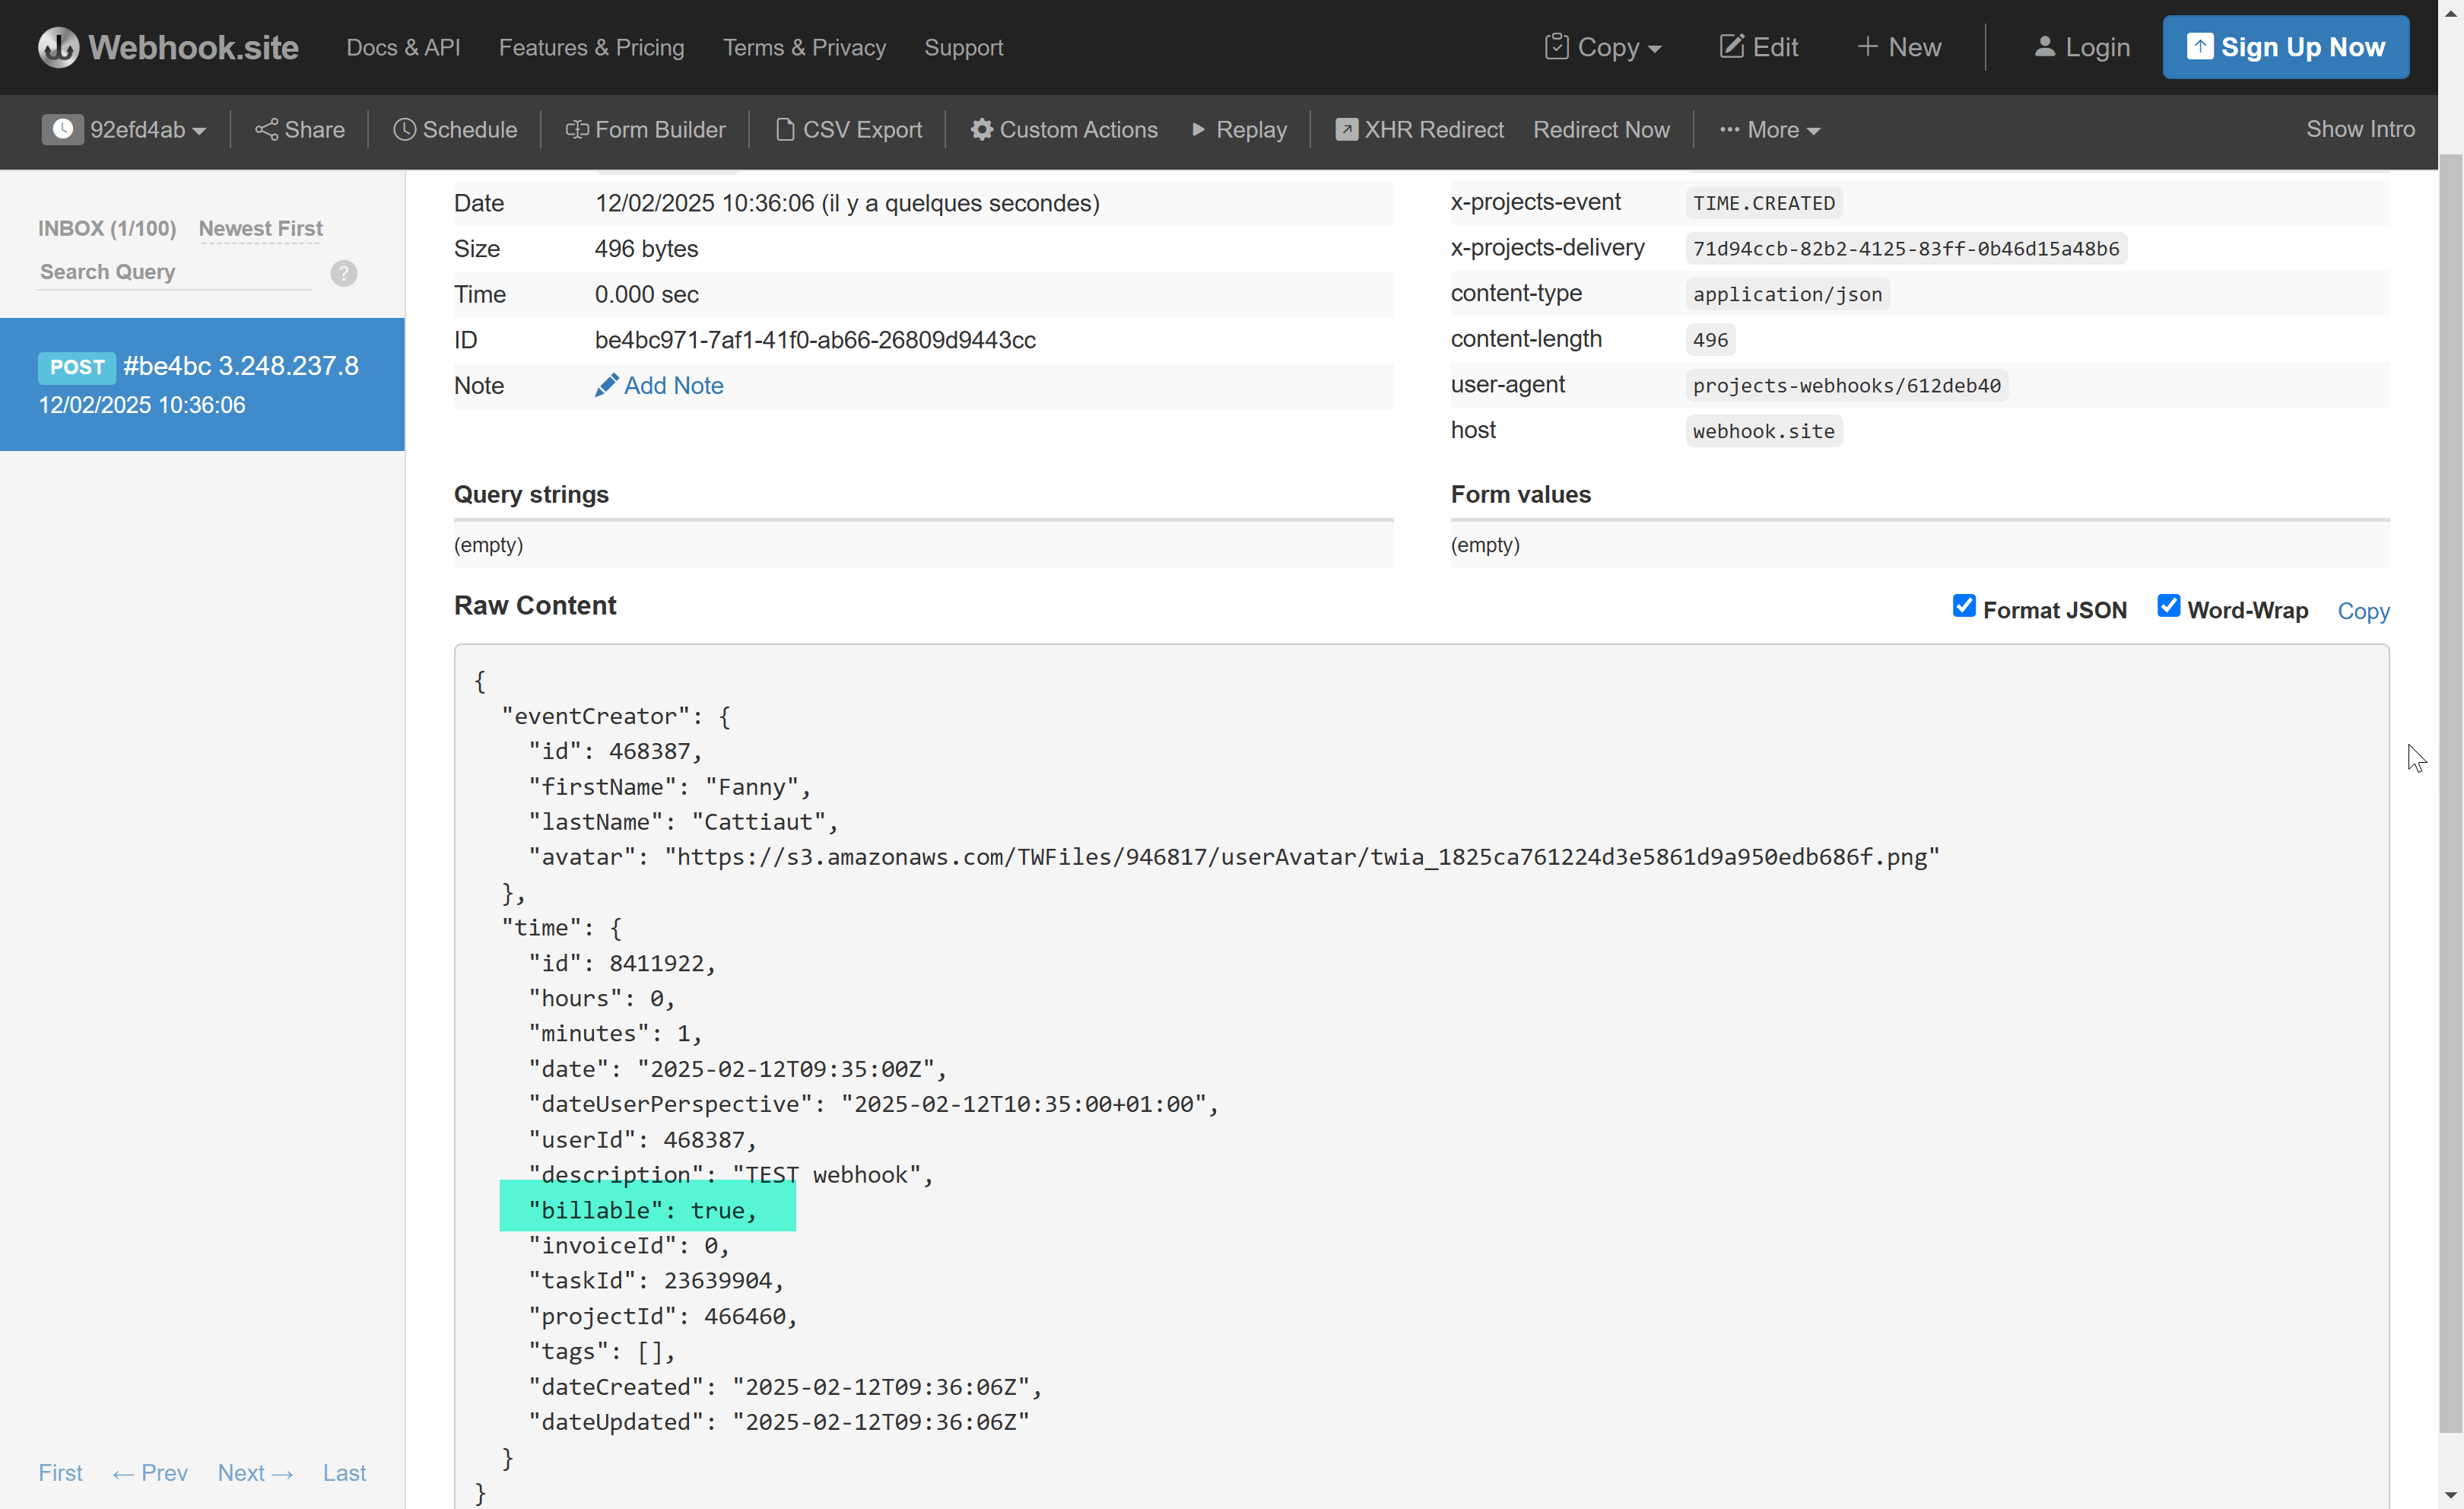The height and width of the screenshot is (1509, 2464).
Task: Click the application/json header value
Action: [x=1787, y=294]
